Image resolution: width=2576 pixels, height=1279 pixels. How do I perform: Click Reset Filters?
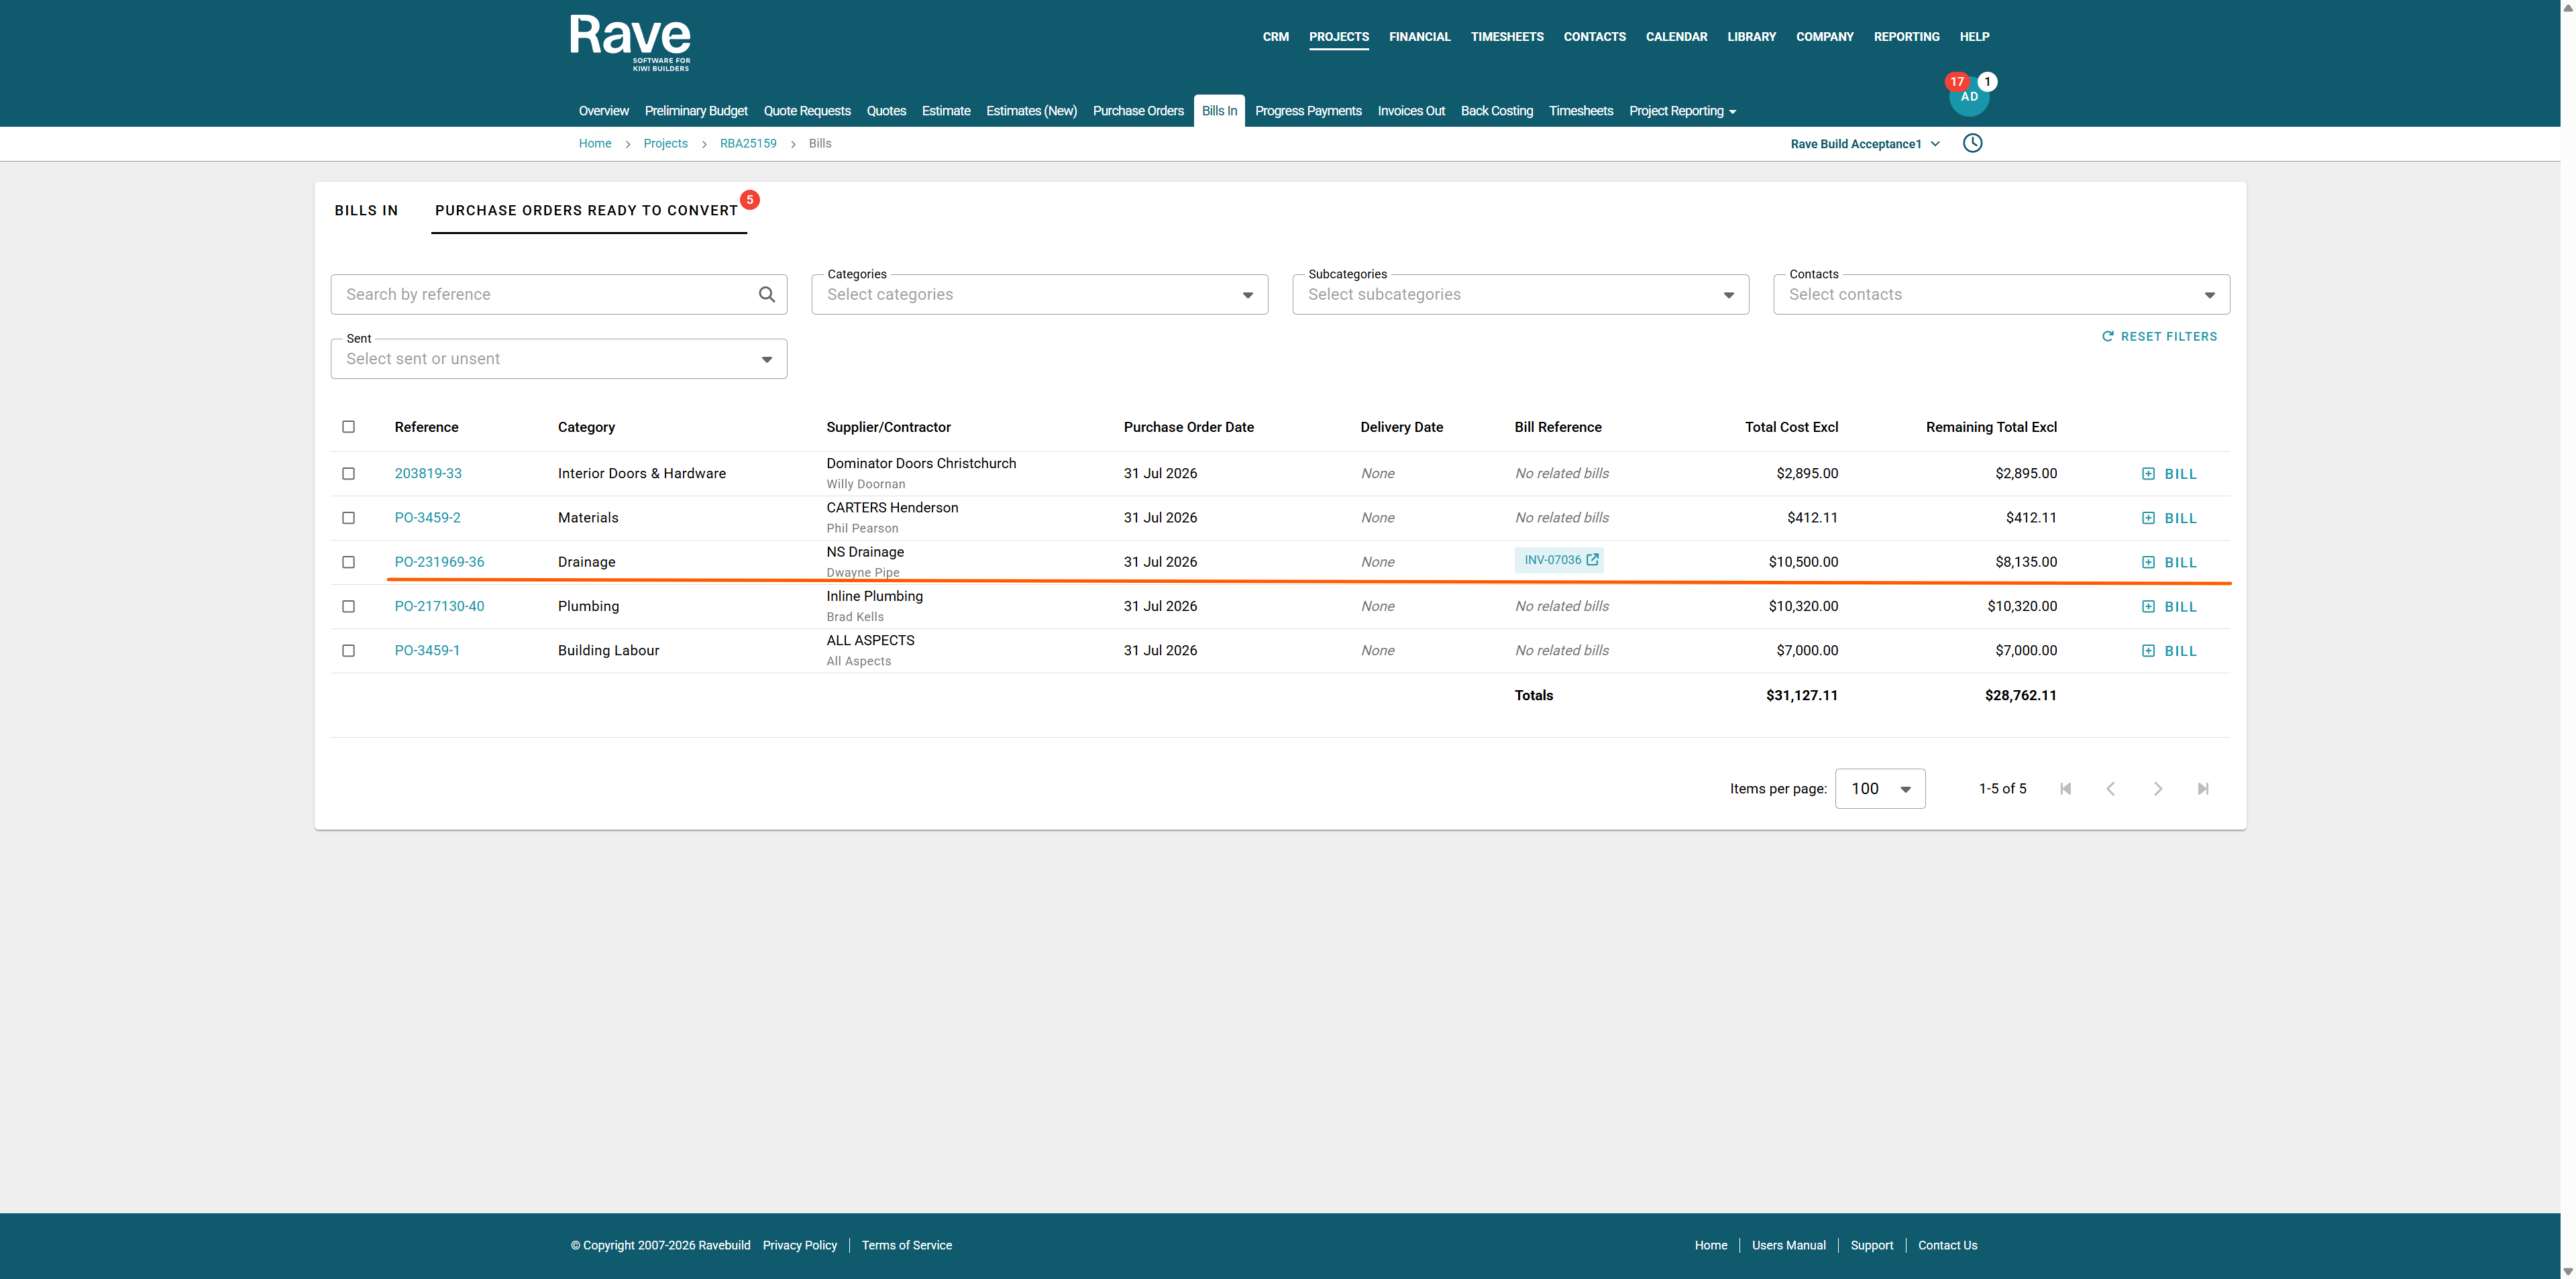point(2160,337)
